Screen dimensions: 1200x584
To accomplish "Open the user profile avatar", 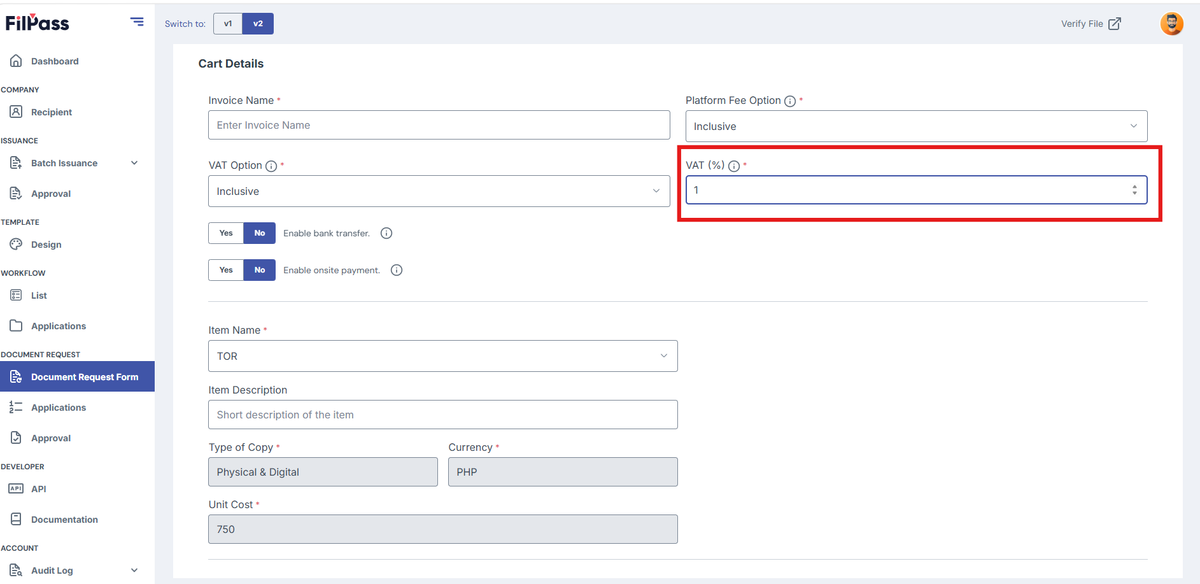I will tap(1171, 24).
